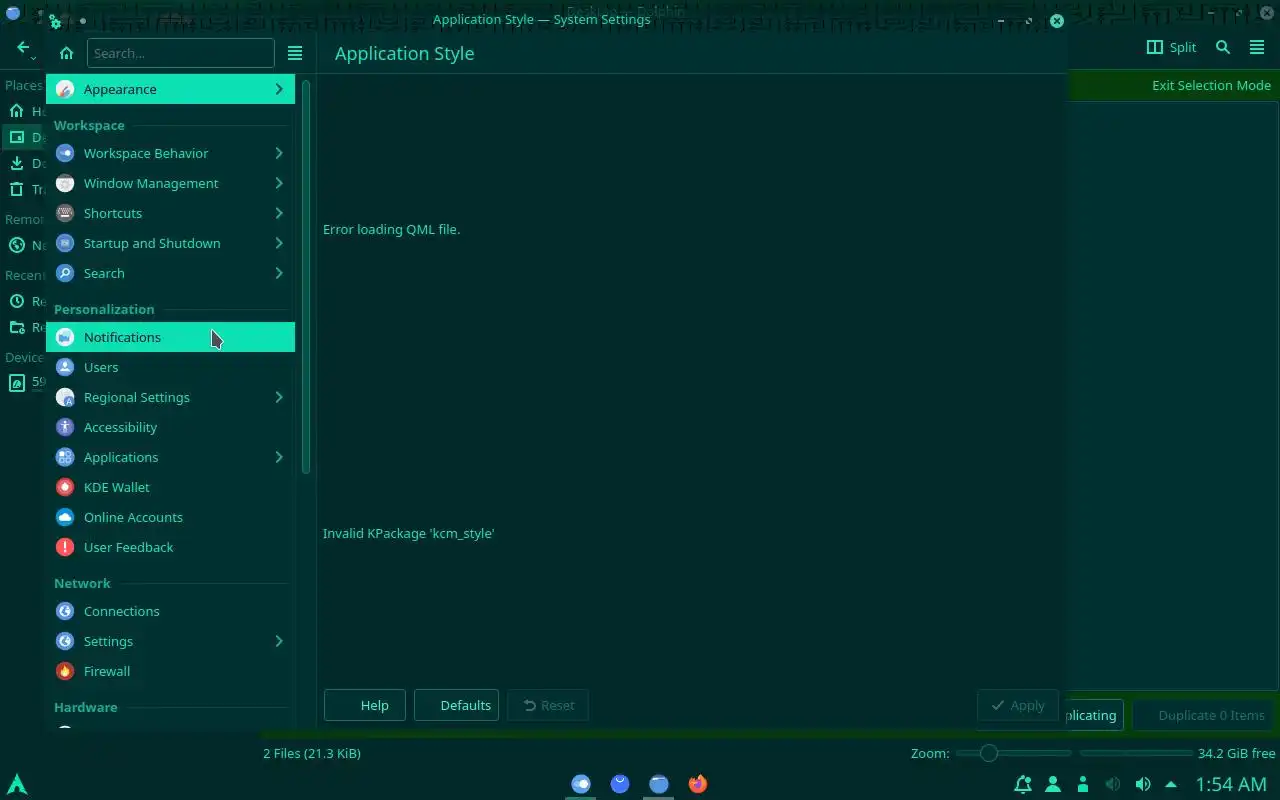Click the Application Style page heading

click(x=404, y=53)
